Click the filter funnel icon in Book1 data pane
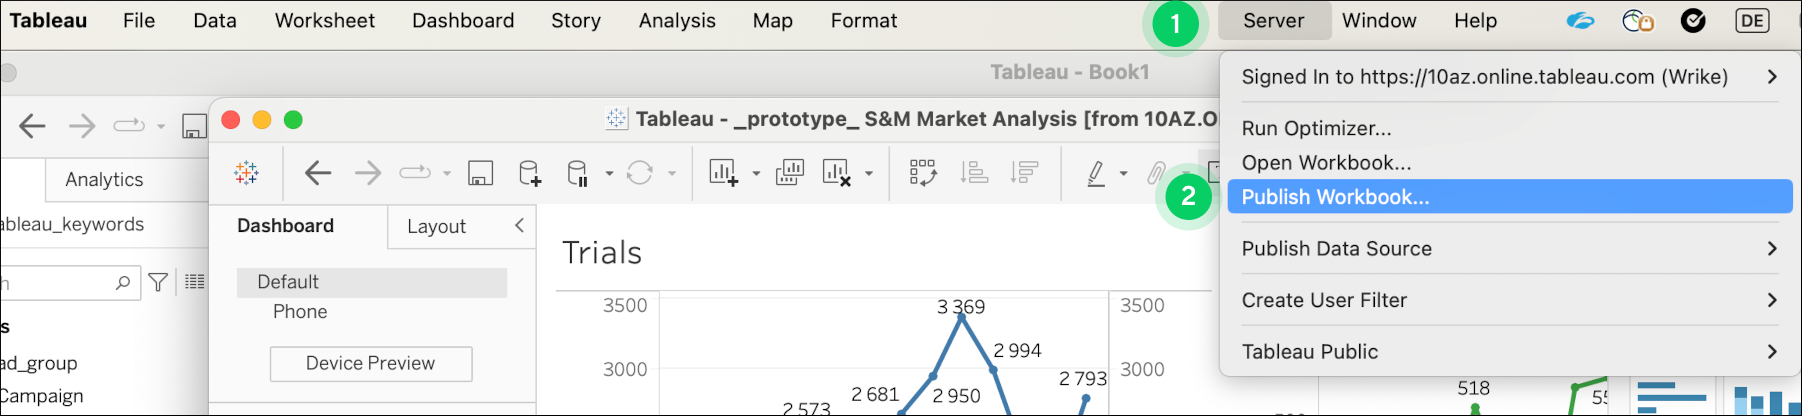Viewport: 1802px width, 416px height. point(158,283)
